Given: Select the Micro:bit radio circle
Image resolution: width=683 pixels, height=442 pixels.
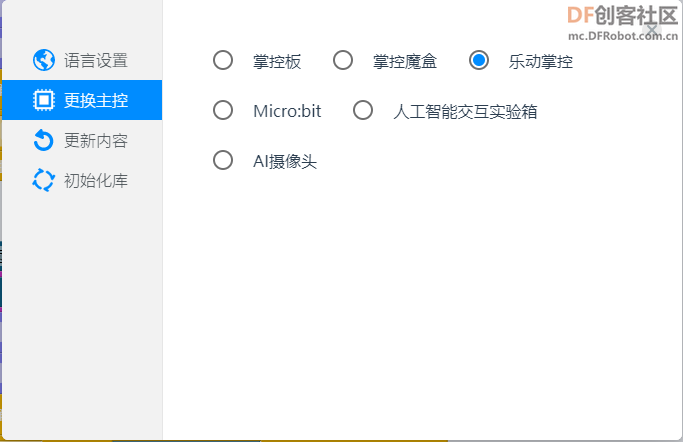Looking at the screenshot, I should (x=223, y=110).
